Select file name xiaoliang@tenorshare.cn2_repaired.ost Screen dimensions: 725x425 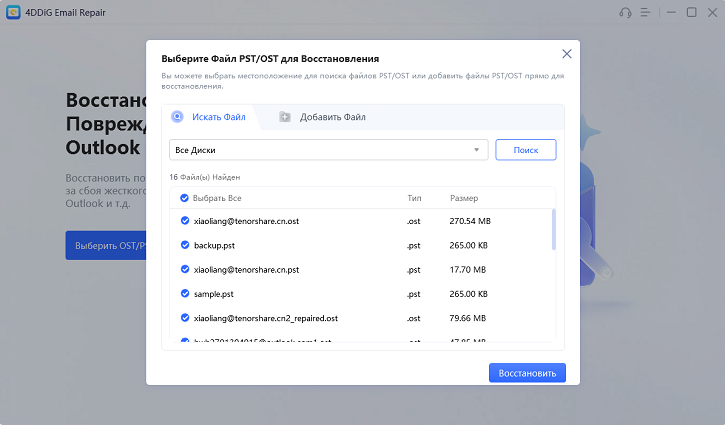coord(266,318)
